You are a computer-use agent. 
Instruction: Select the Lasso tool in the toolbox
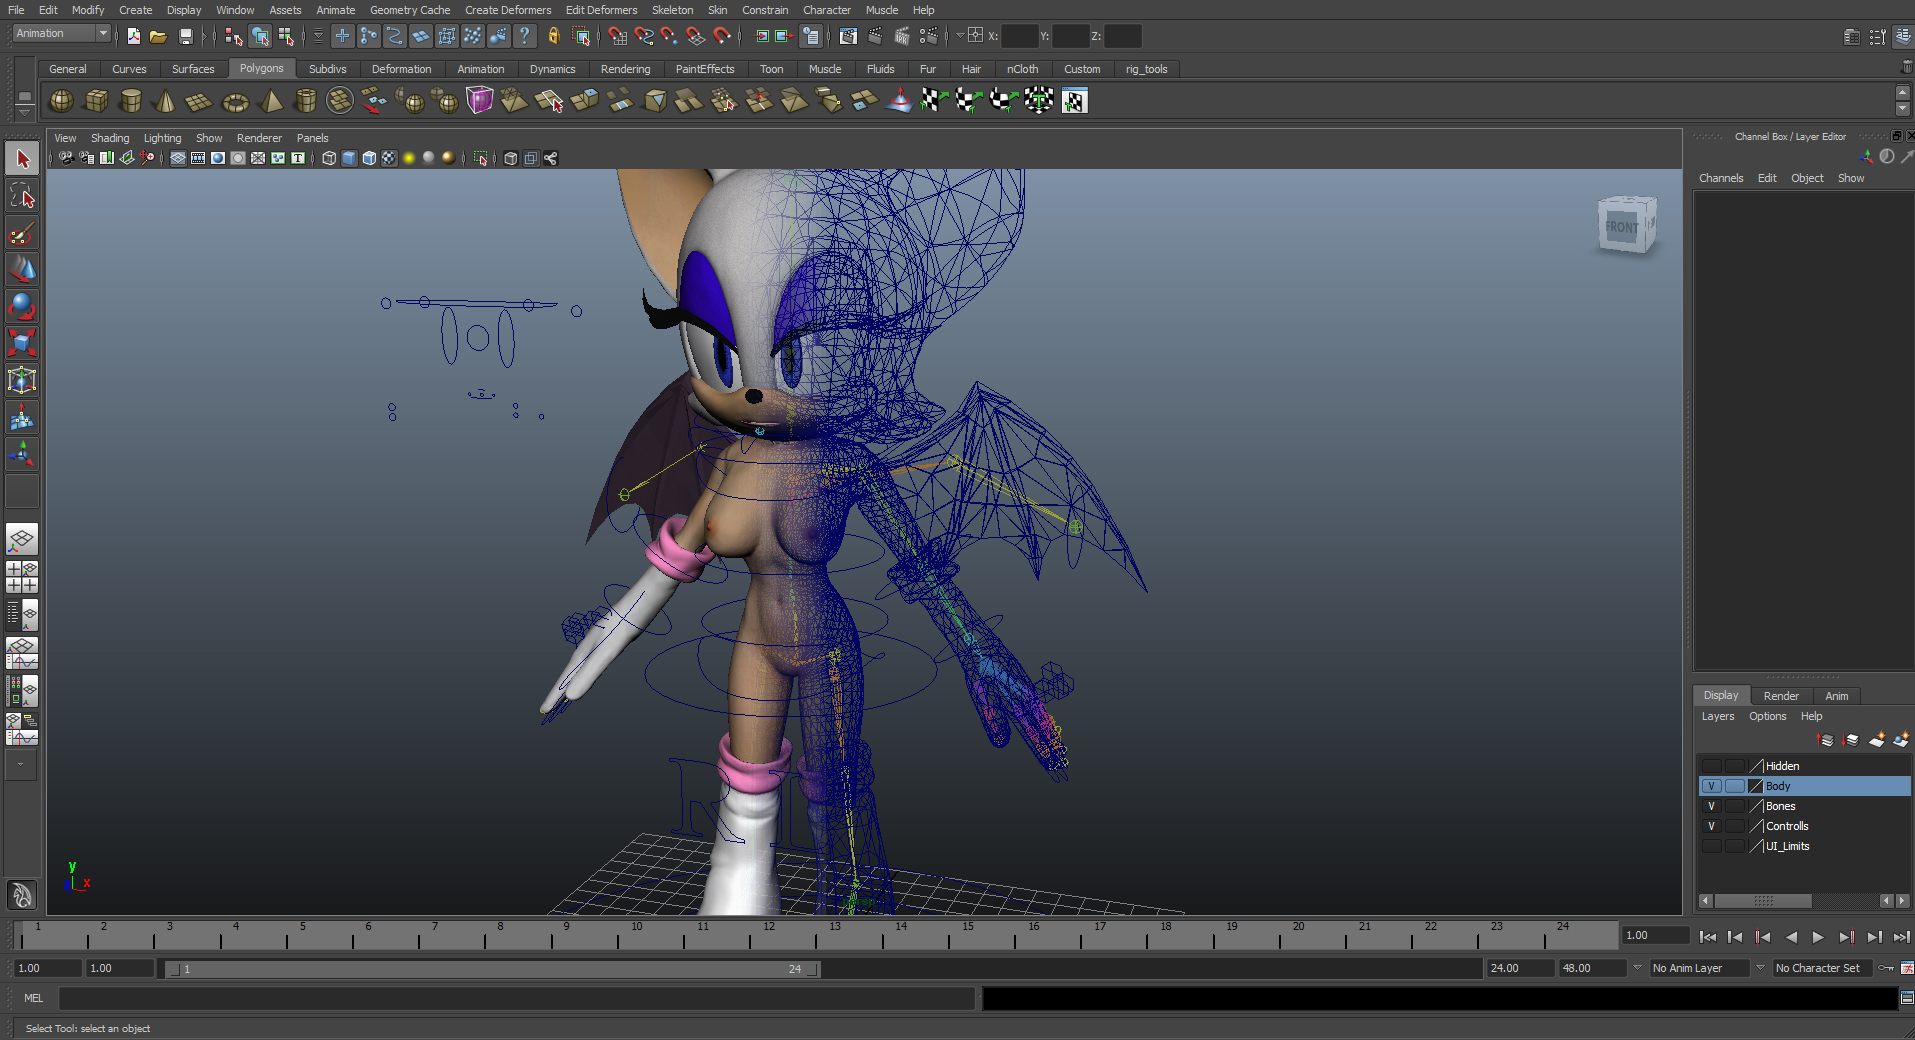pyautogui.click(x=22, y=197)
